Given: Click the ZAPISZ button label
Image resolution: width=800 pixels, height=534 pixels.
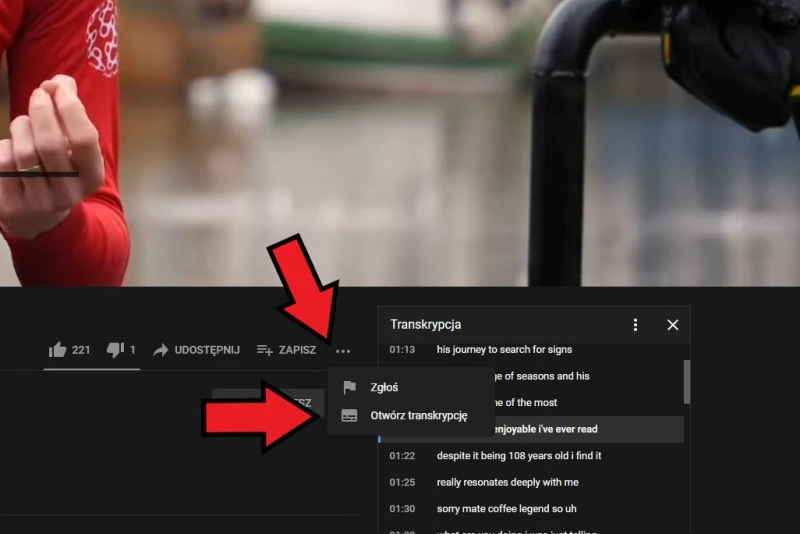Looking at the screenshot, I should point(297,350).
